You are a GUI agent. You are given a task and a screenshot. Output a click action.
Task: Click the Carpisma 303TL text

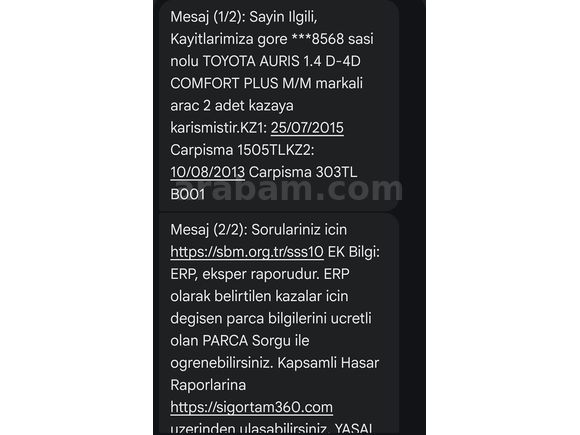coord(303,172)
